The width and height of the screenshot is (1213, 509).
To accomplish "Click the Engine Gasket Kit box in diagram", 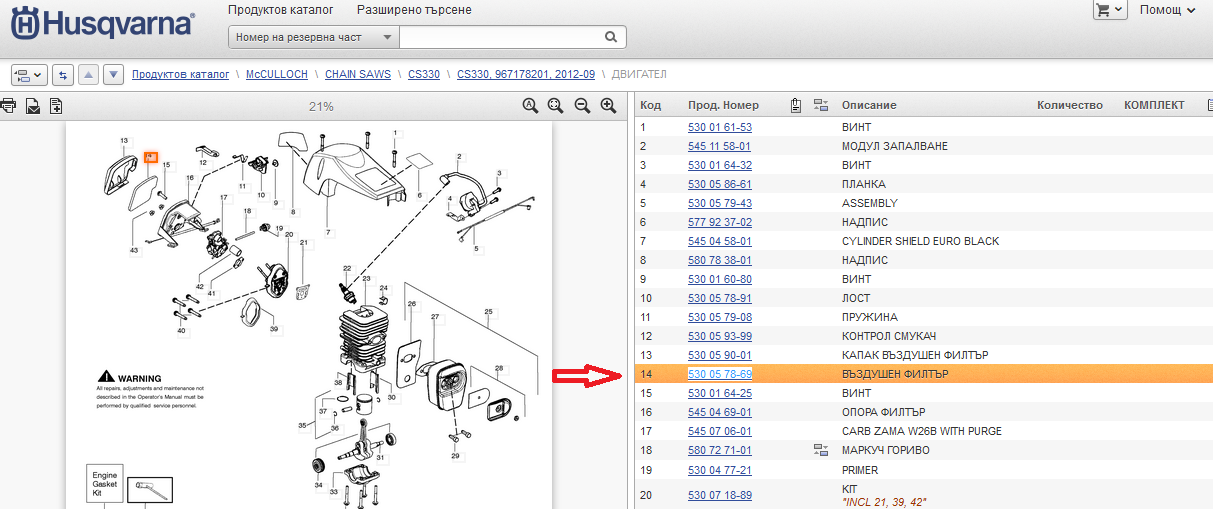I will pos(105,482).
